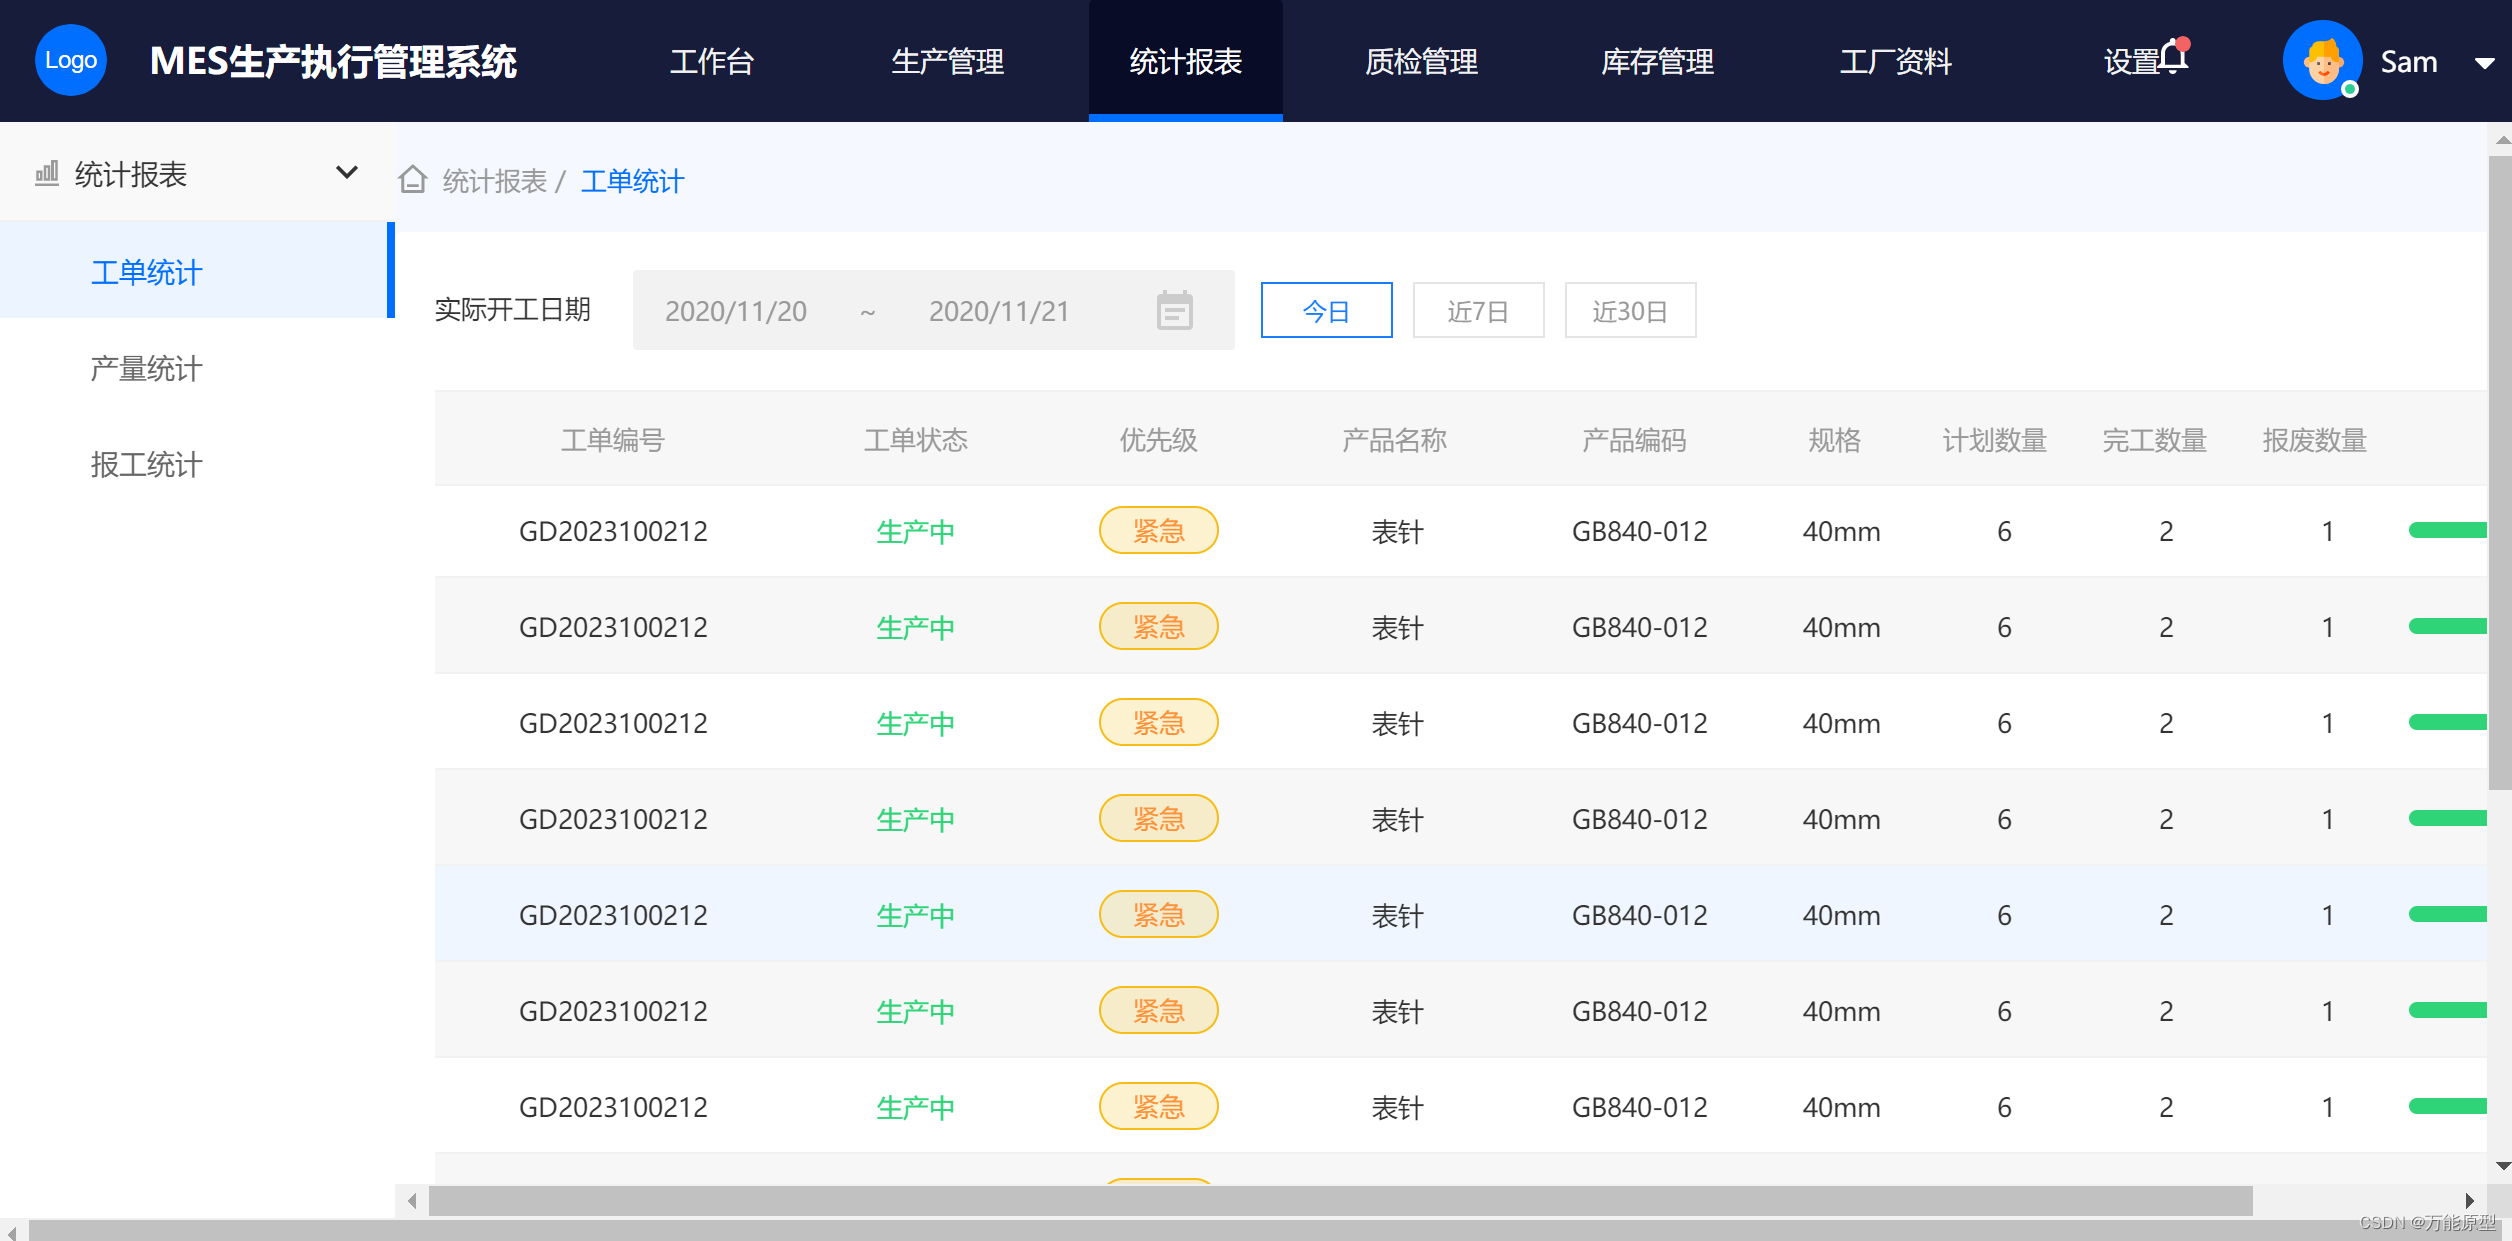Select the 今日 date filter
2512x1241 pixels.
pyautogui.click(x=1326, y=311)
